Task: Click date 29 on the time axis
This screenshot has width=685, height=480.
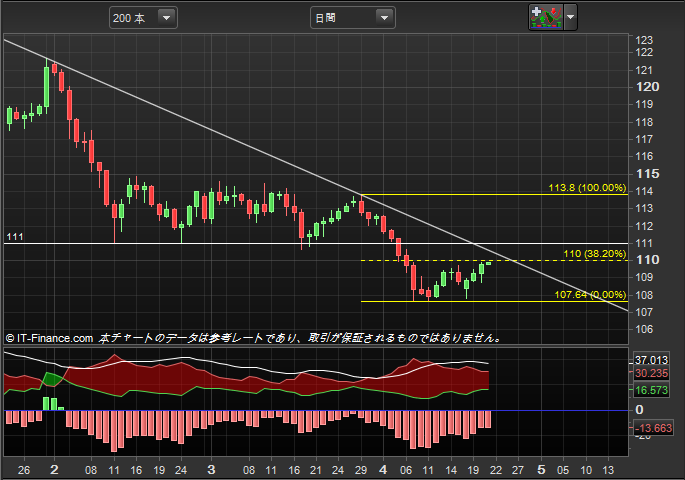Action: pyautogui.click(x=361, y=470)
